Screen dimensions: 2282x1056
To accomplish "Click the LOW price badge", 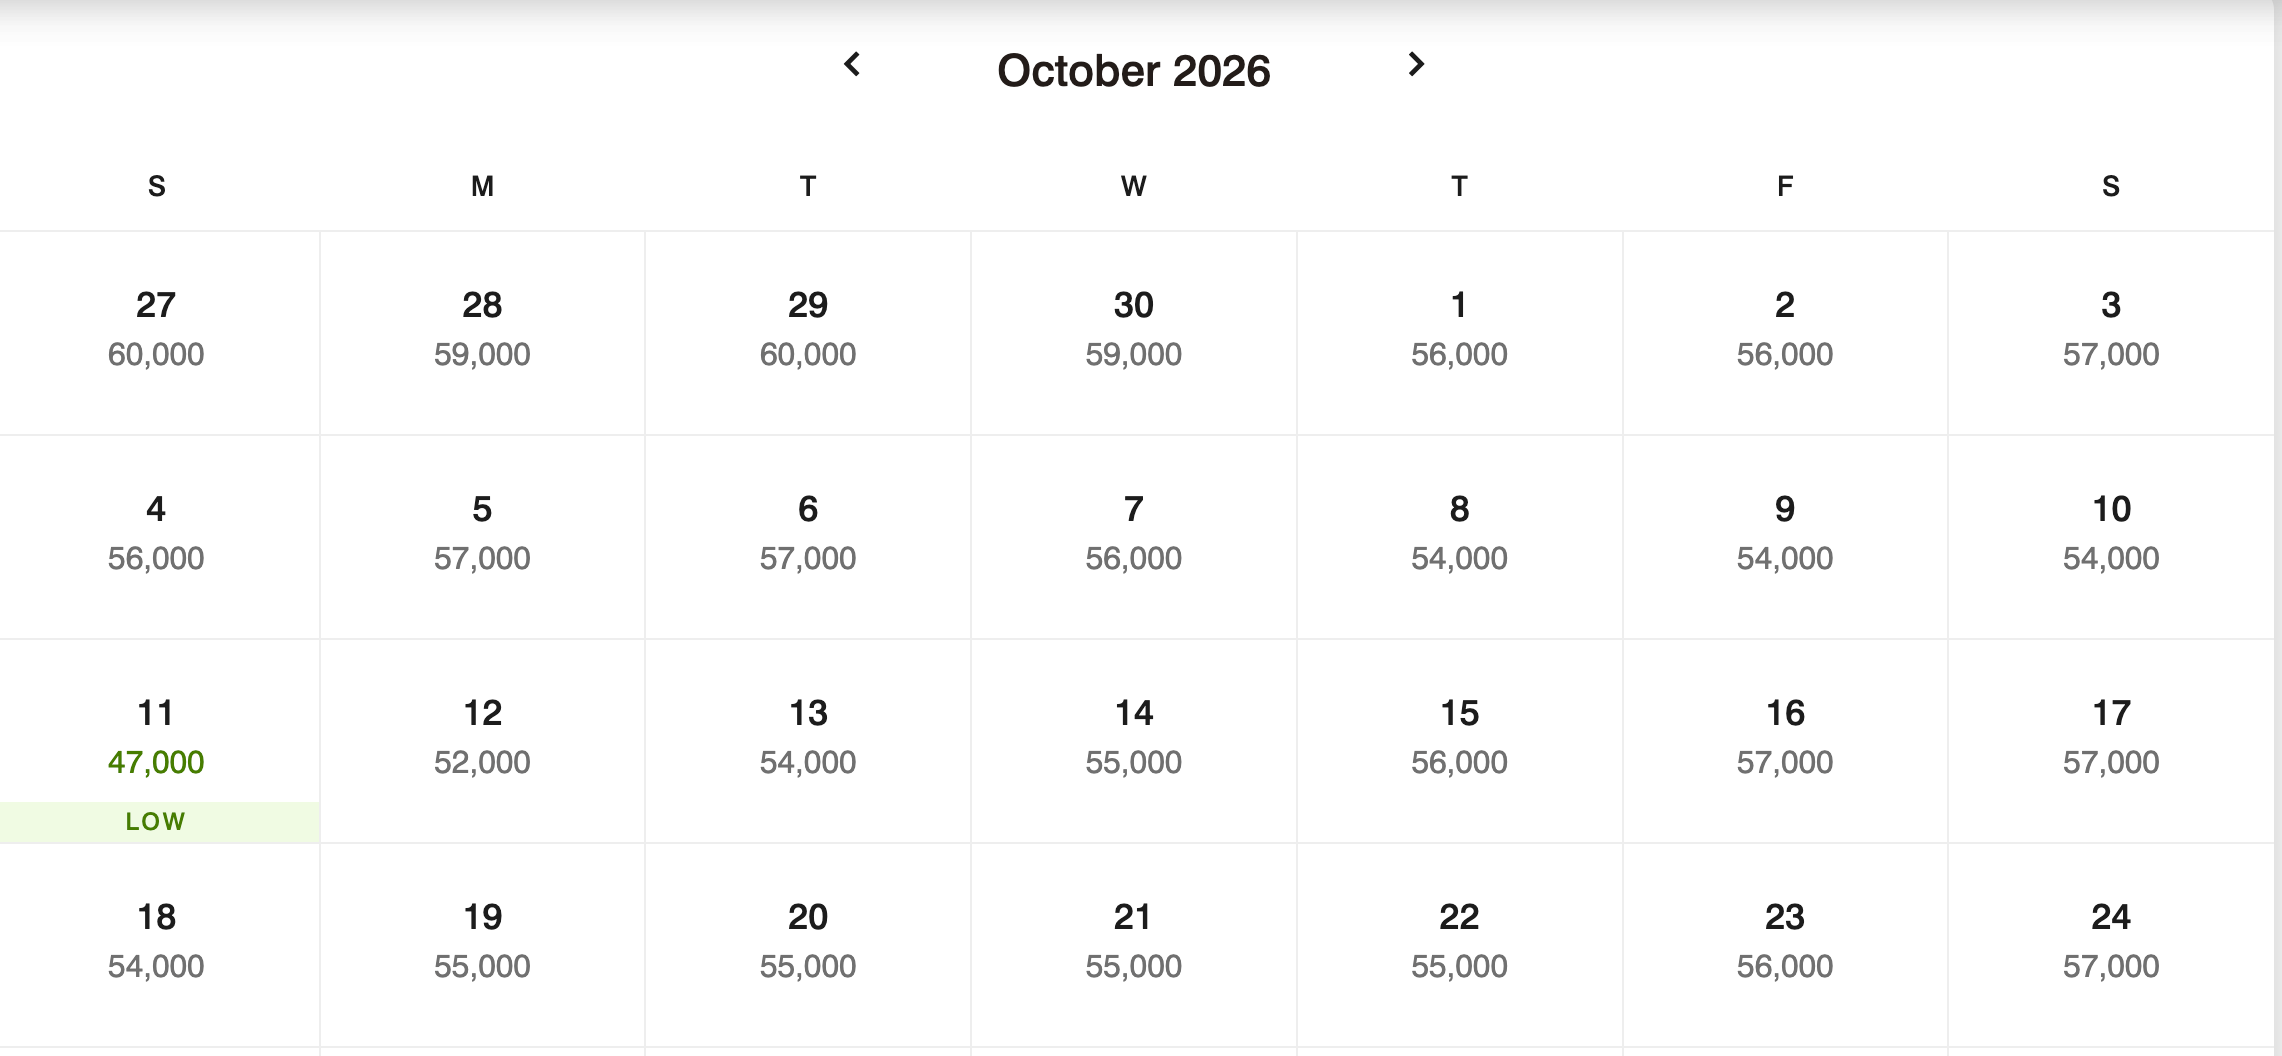I will point(156,822).
